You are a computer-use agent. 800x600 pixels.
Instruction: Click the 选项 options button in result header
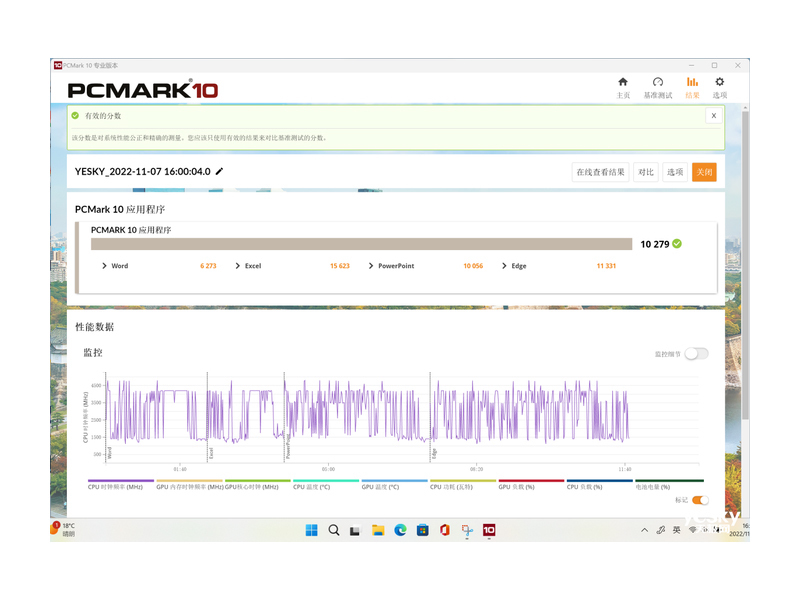pos(675,172)
